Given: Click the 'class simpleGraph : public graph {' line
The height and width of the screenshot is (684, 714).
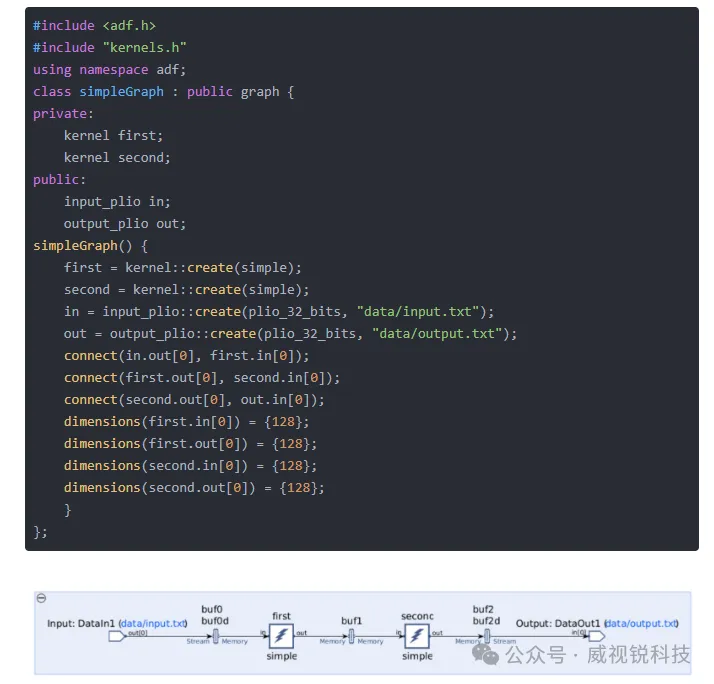Looking at the screenshot, I should coord(163,92).
